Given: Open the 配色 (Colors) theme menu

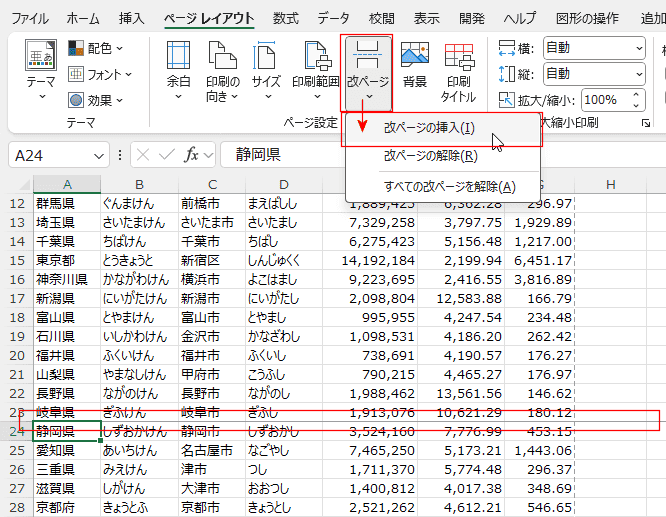Looking at the screenshot, I should coord(97,48).
